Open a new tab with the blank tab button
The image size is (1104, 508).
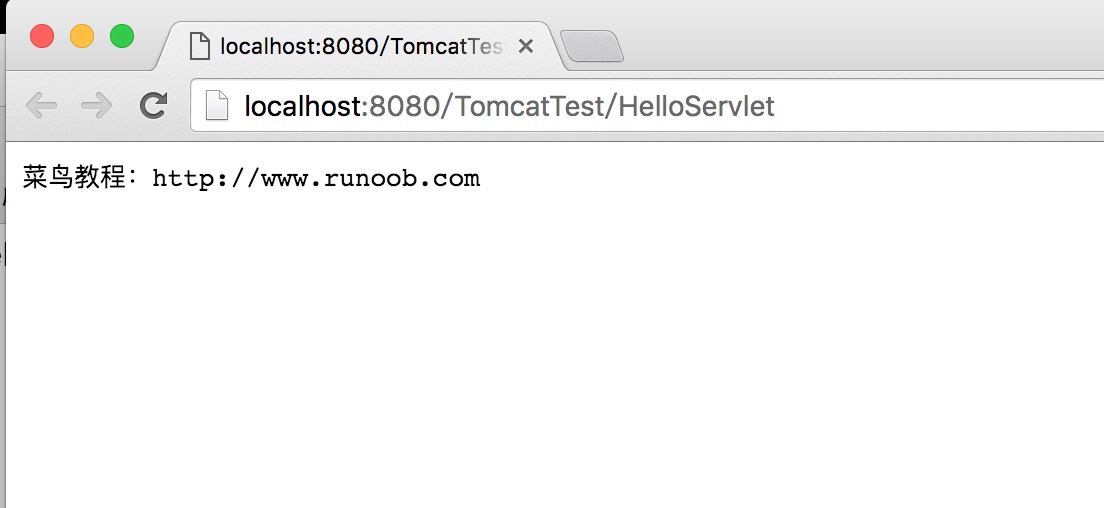point(592,46)
